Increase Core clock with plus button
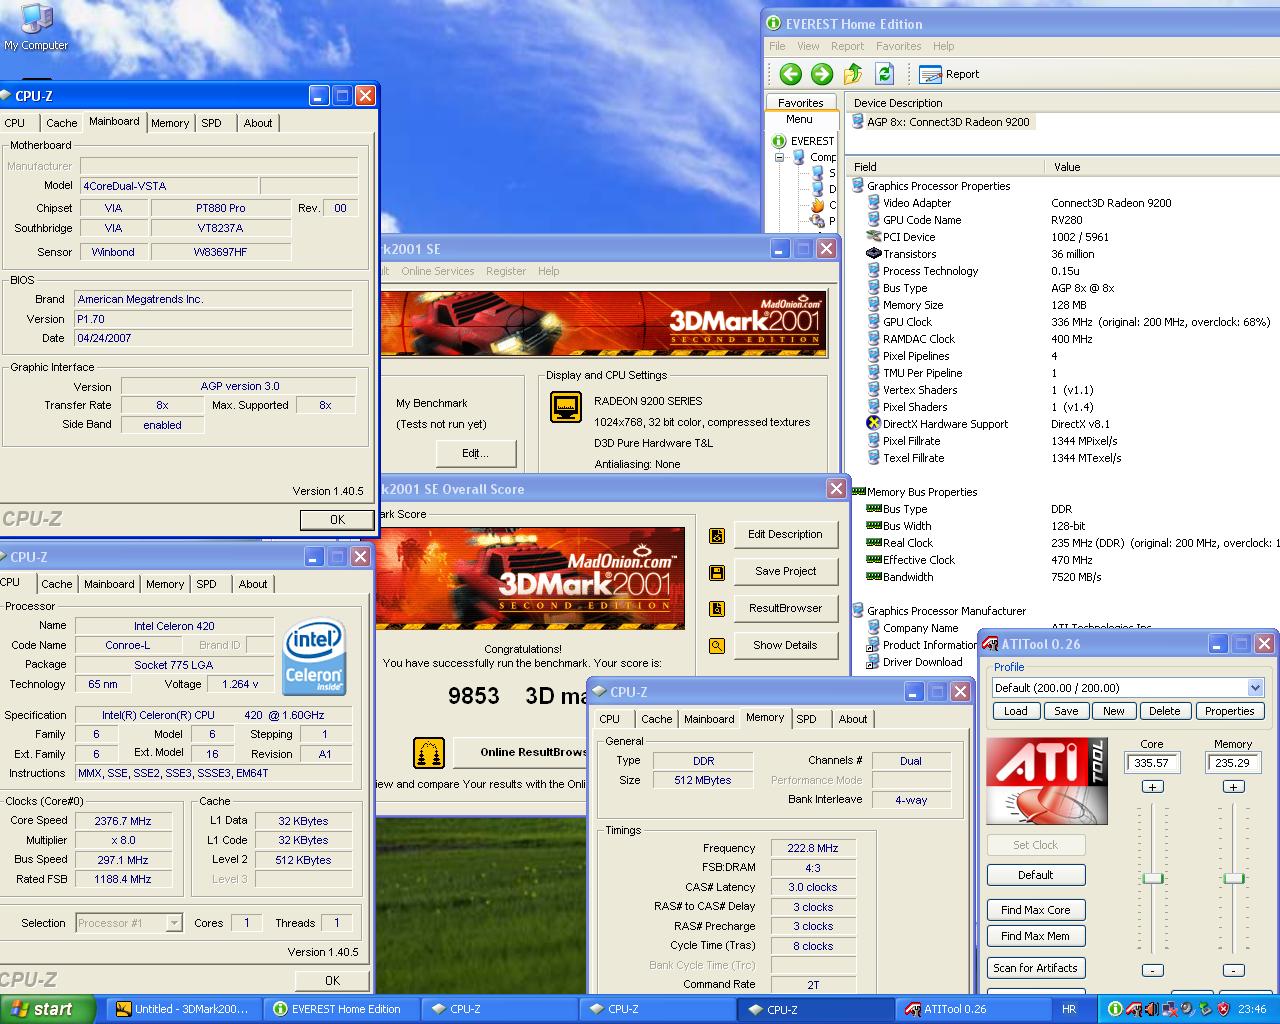This screenshot has width=1280, height=1024. point(1152,787)
